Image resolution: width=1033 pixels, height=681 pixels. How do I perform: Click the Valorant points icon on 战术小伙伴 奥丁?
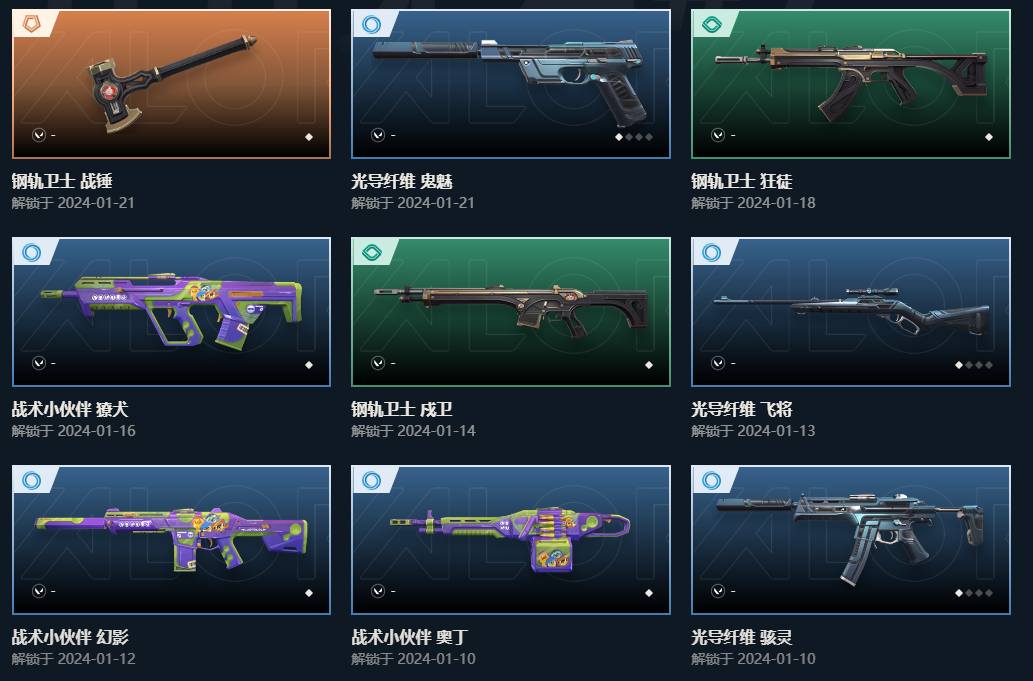click(x=378, y=591)
